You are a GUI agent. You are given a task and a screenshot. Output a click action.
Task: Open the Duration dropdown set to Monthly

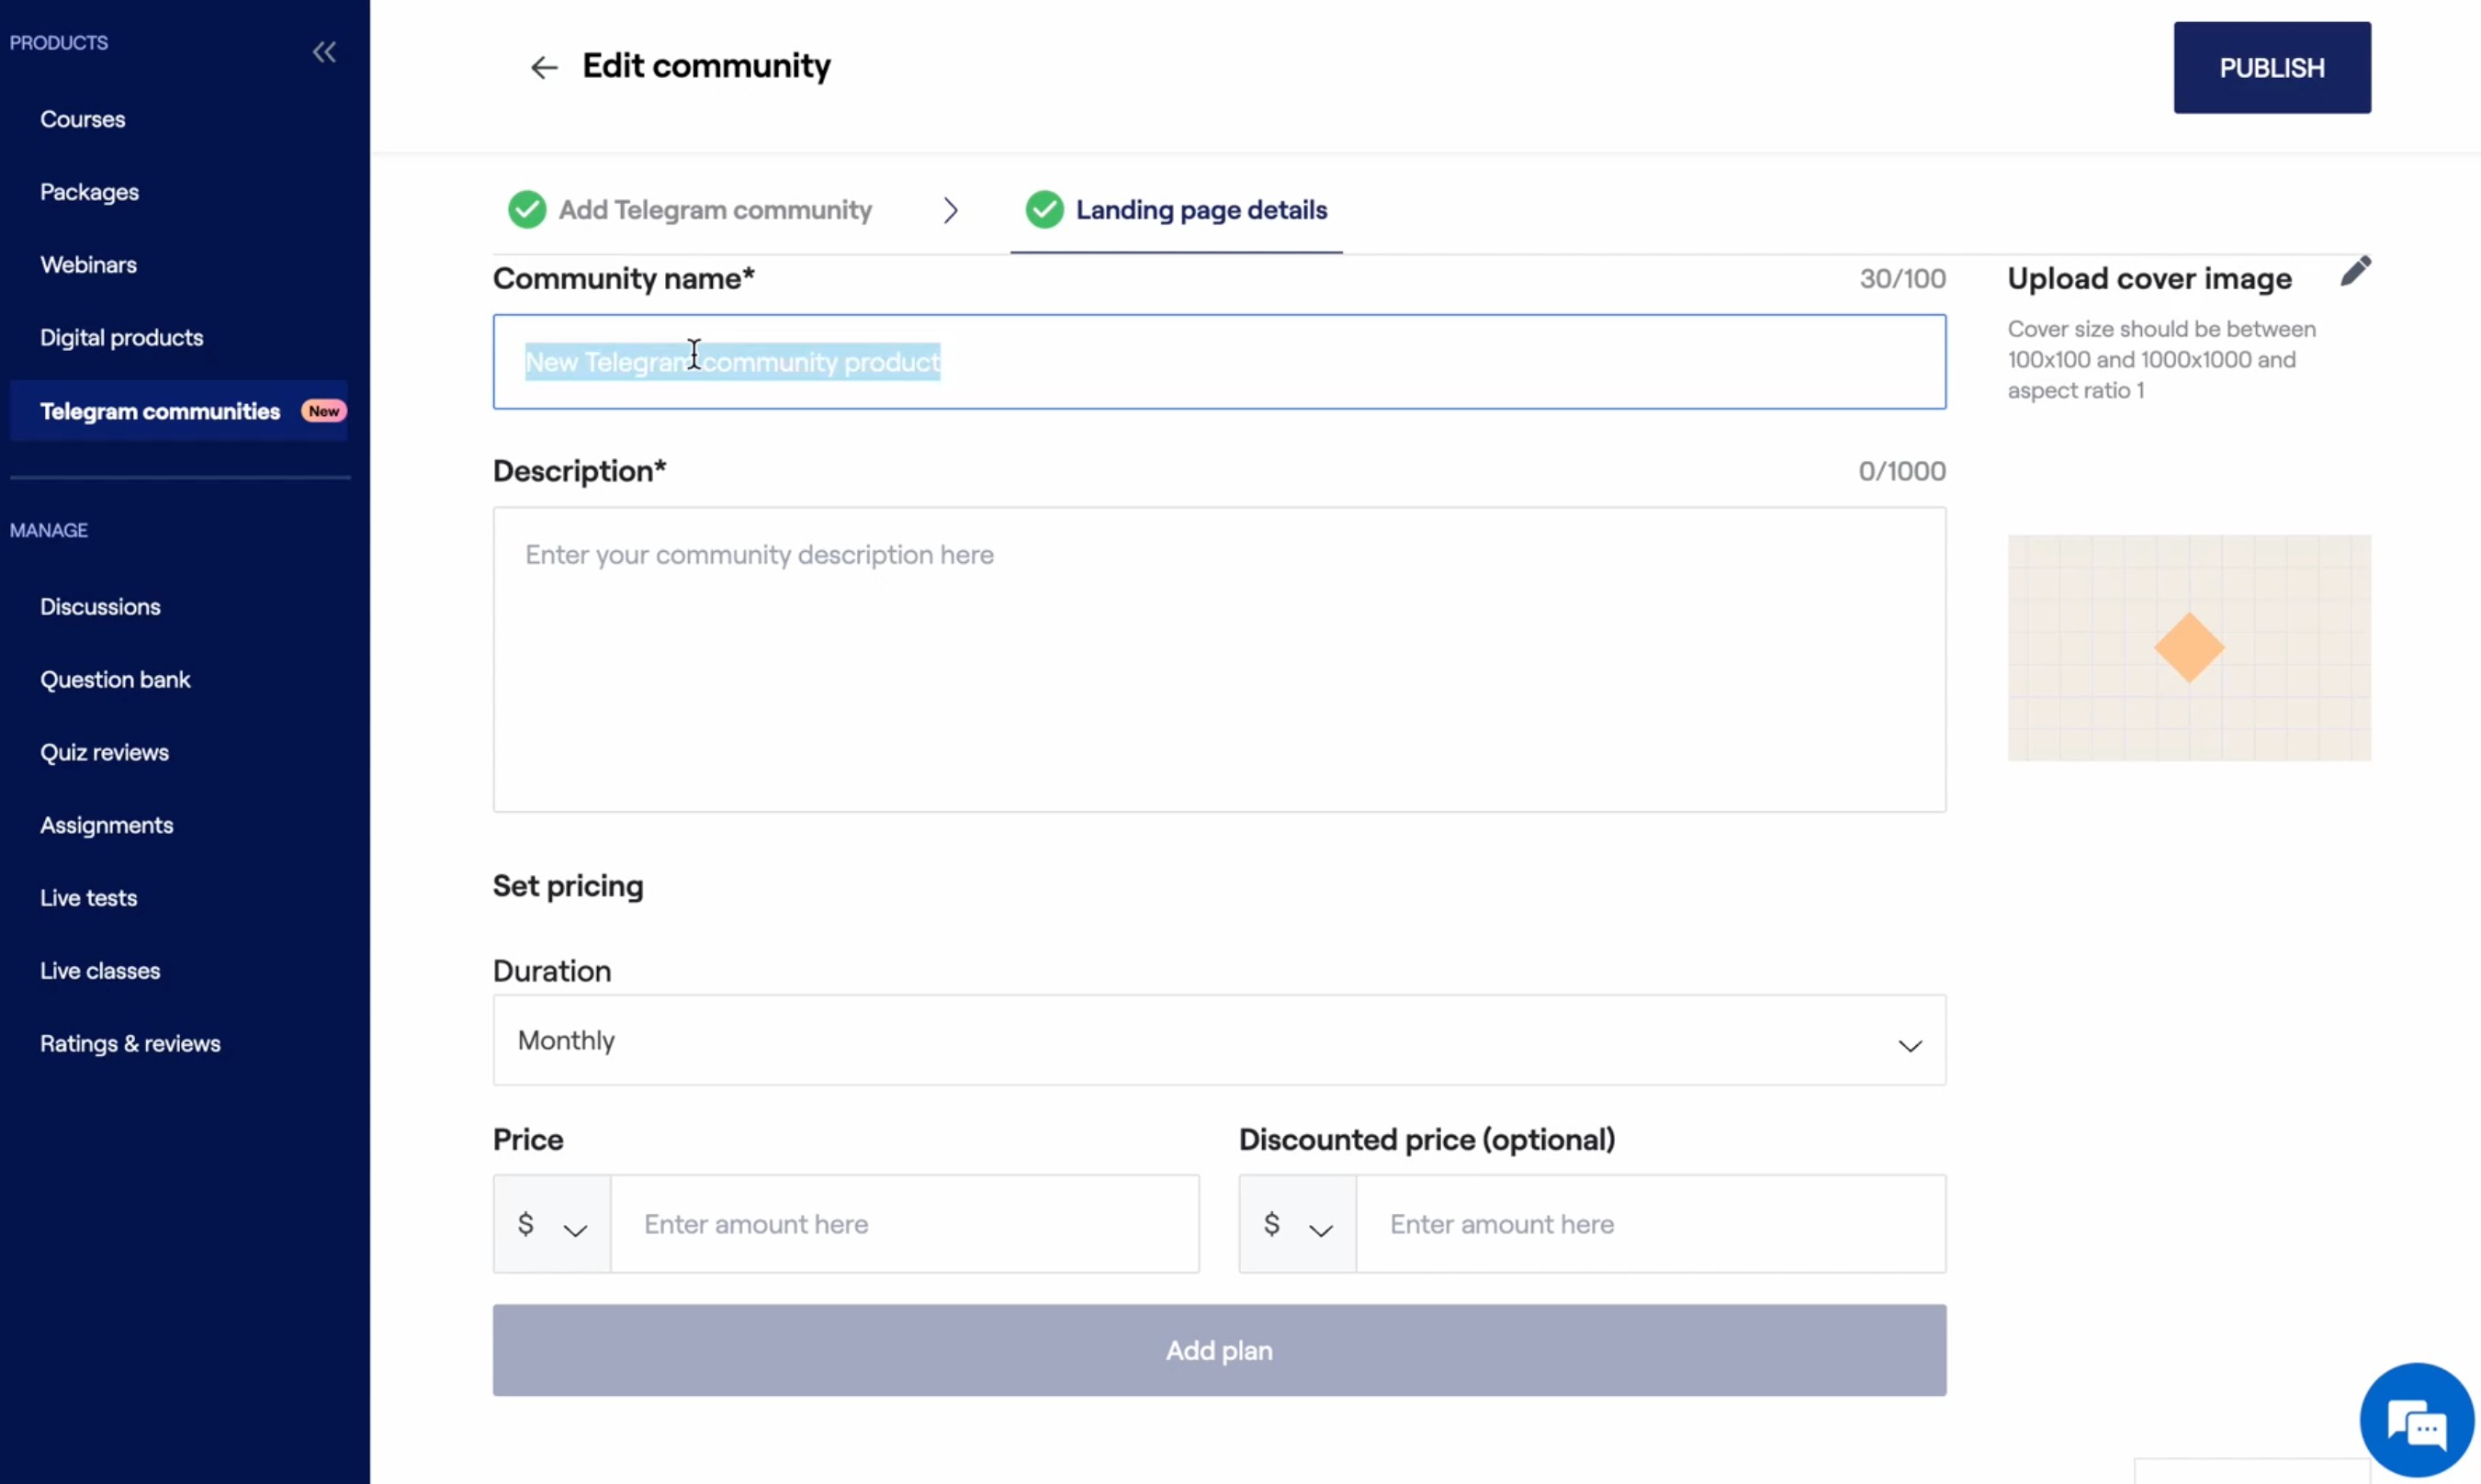pos(1218,1040)
